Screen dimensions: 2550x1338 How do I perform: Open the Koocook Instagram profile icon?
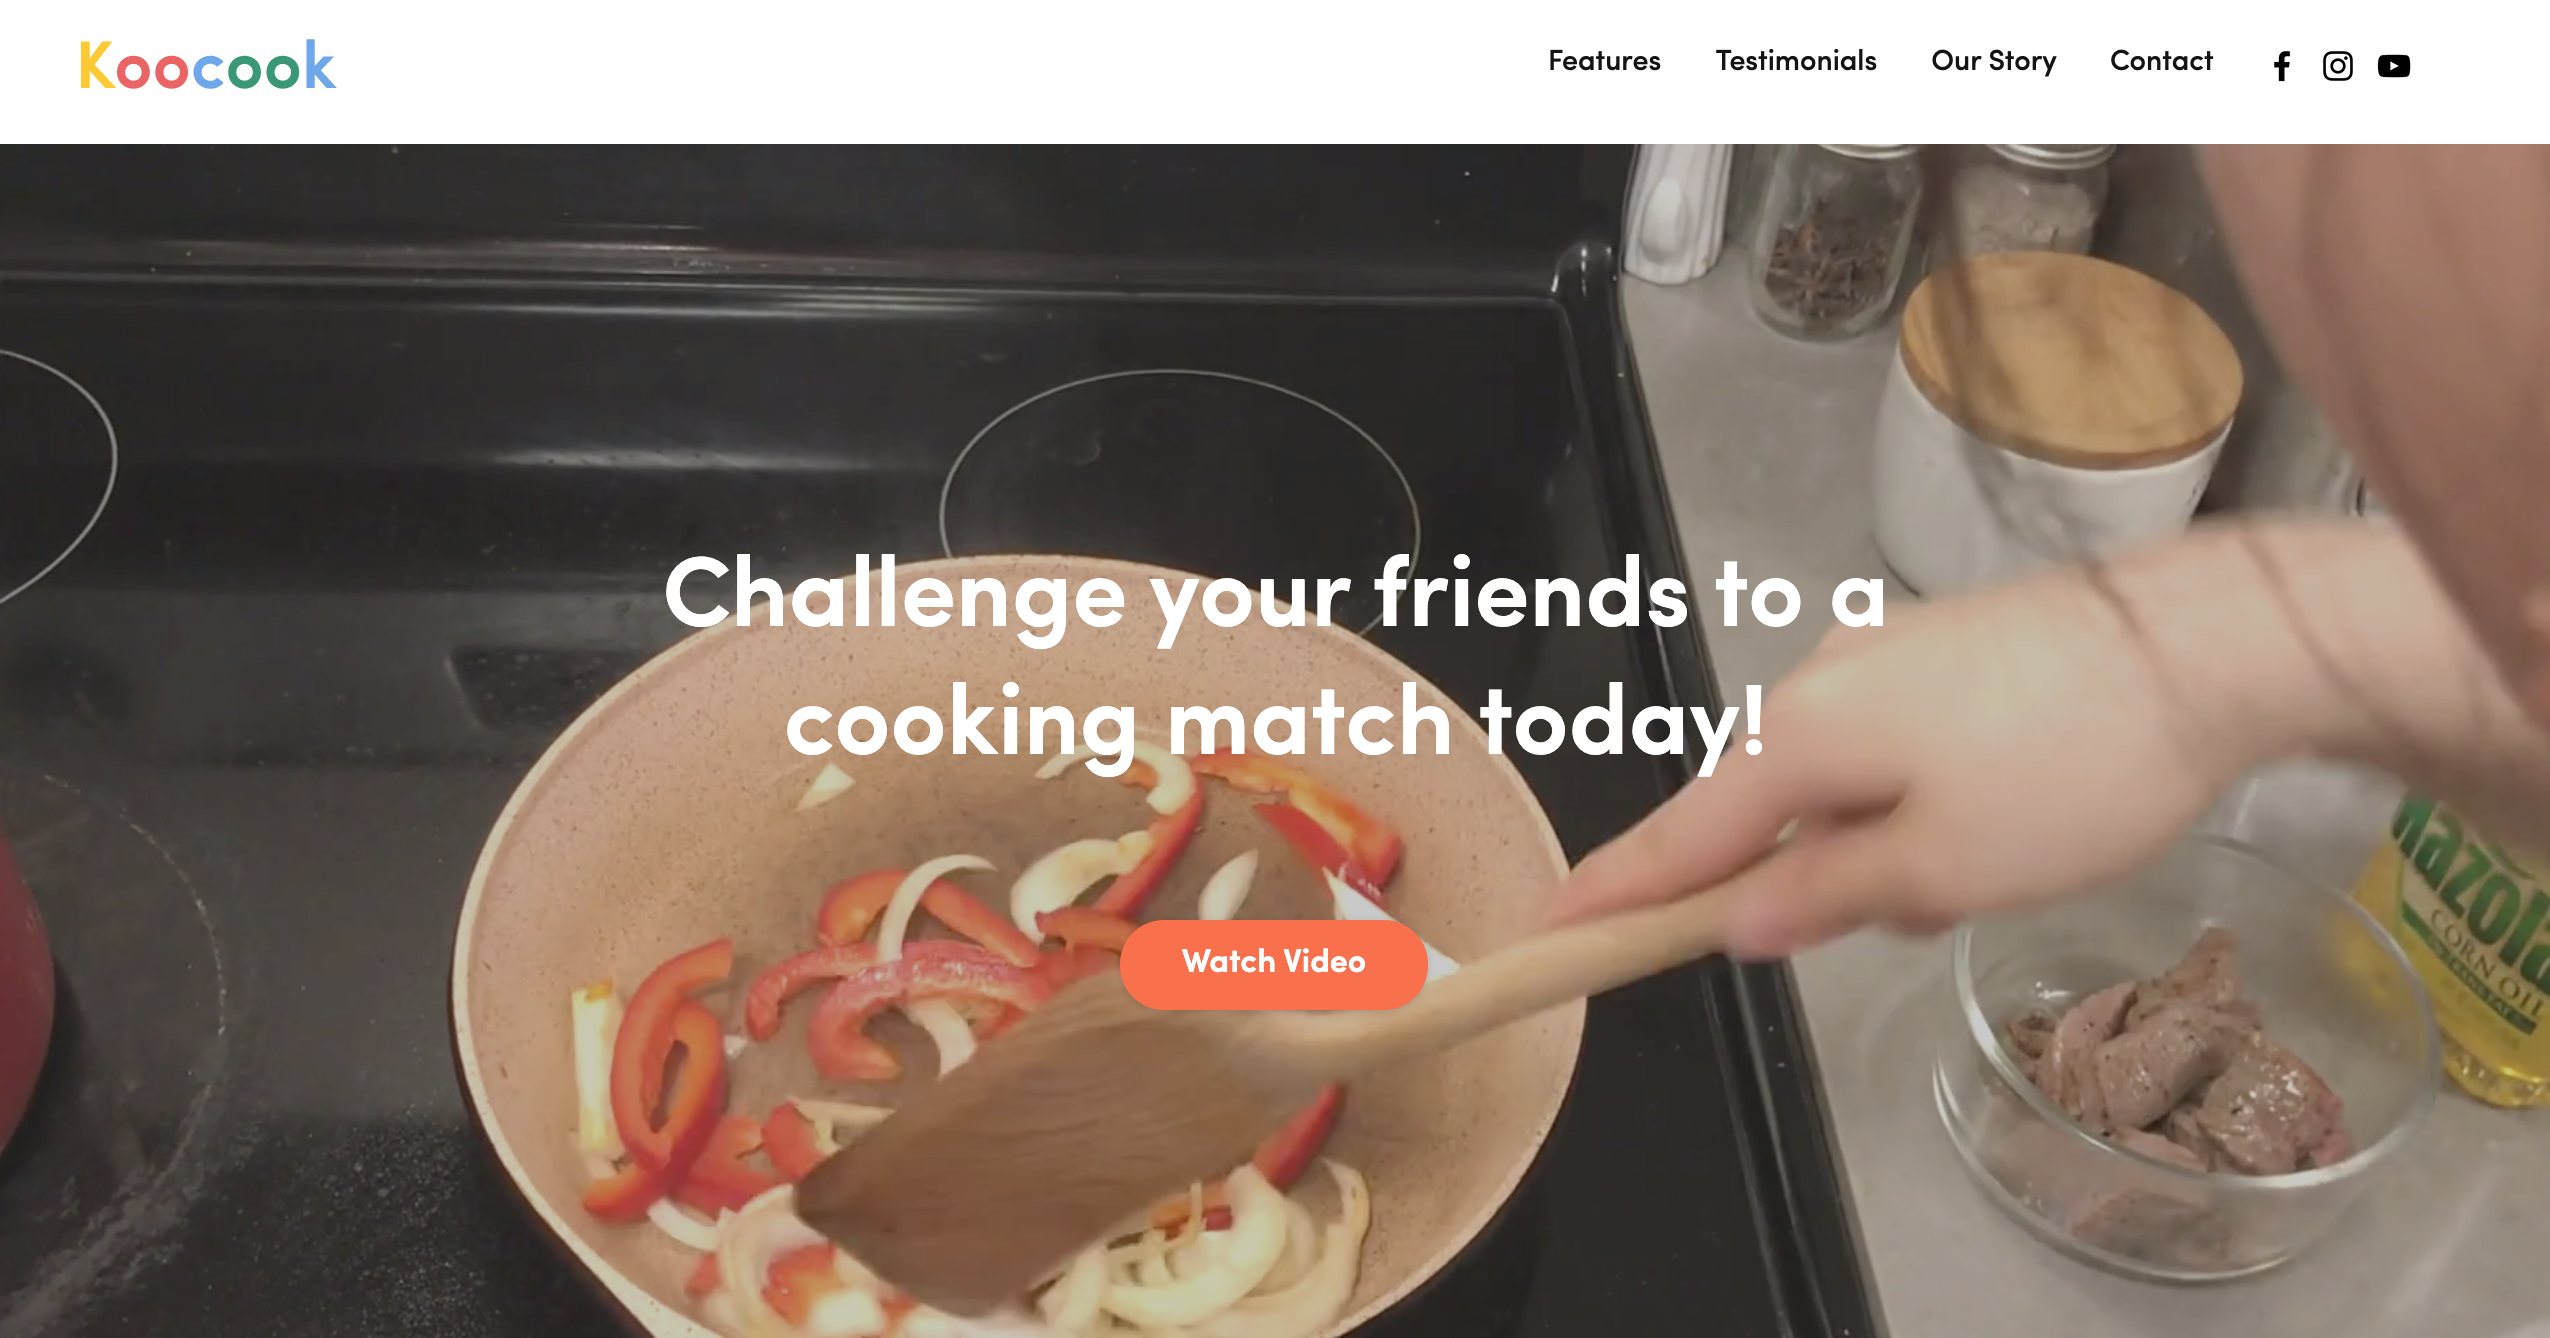point(2337,66)
